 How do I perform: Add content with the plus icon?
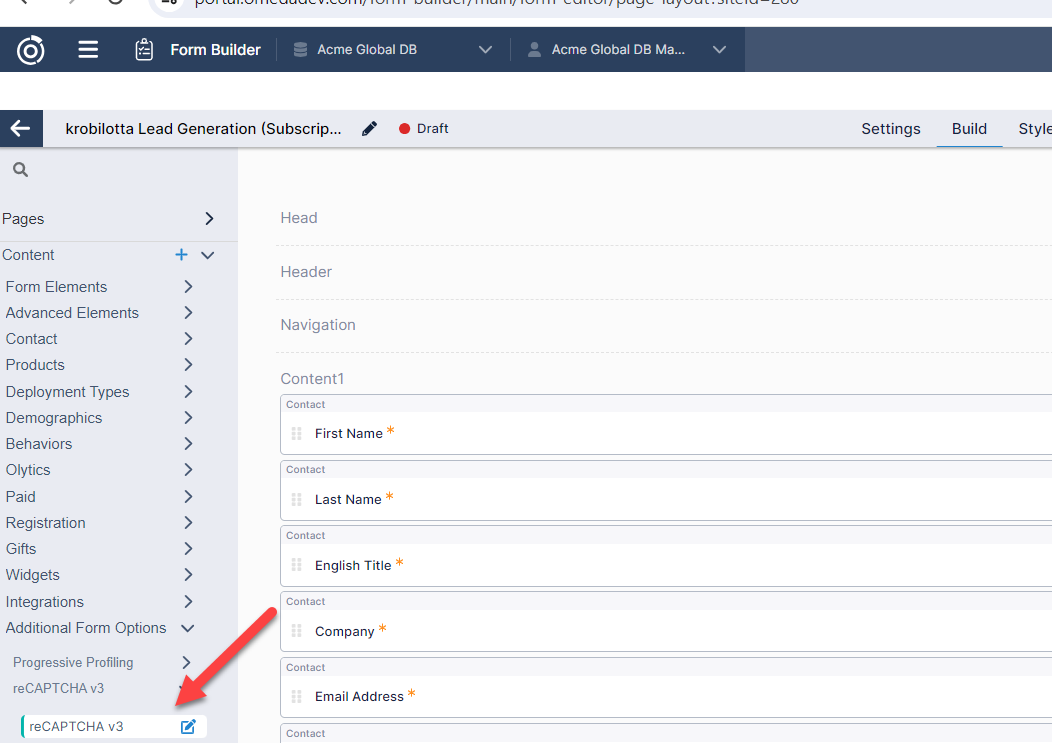(x=181, y=255)
